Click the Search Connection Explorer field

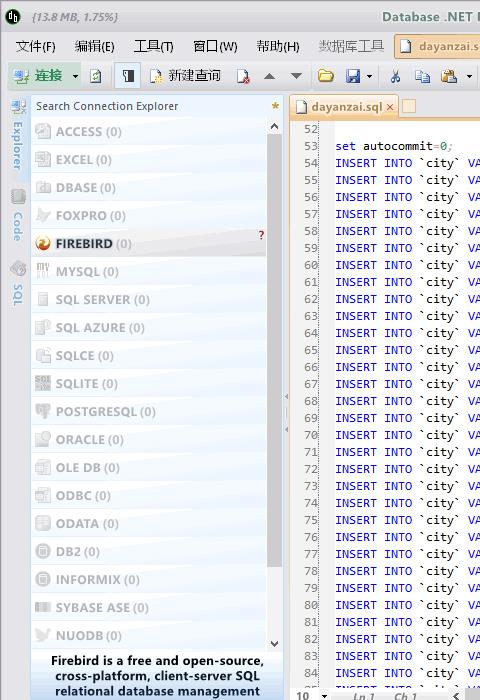151,106
